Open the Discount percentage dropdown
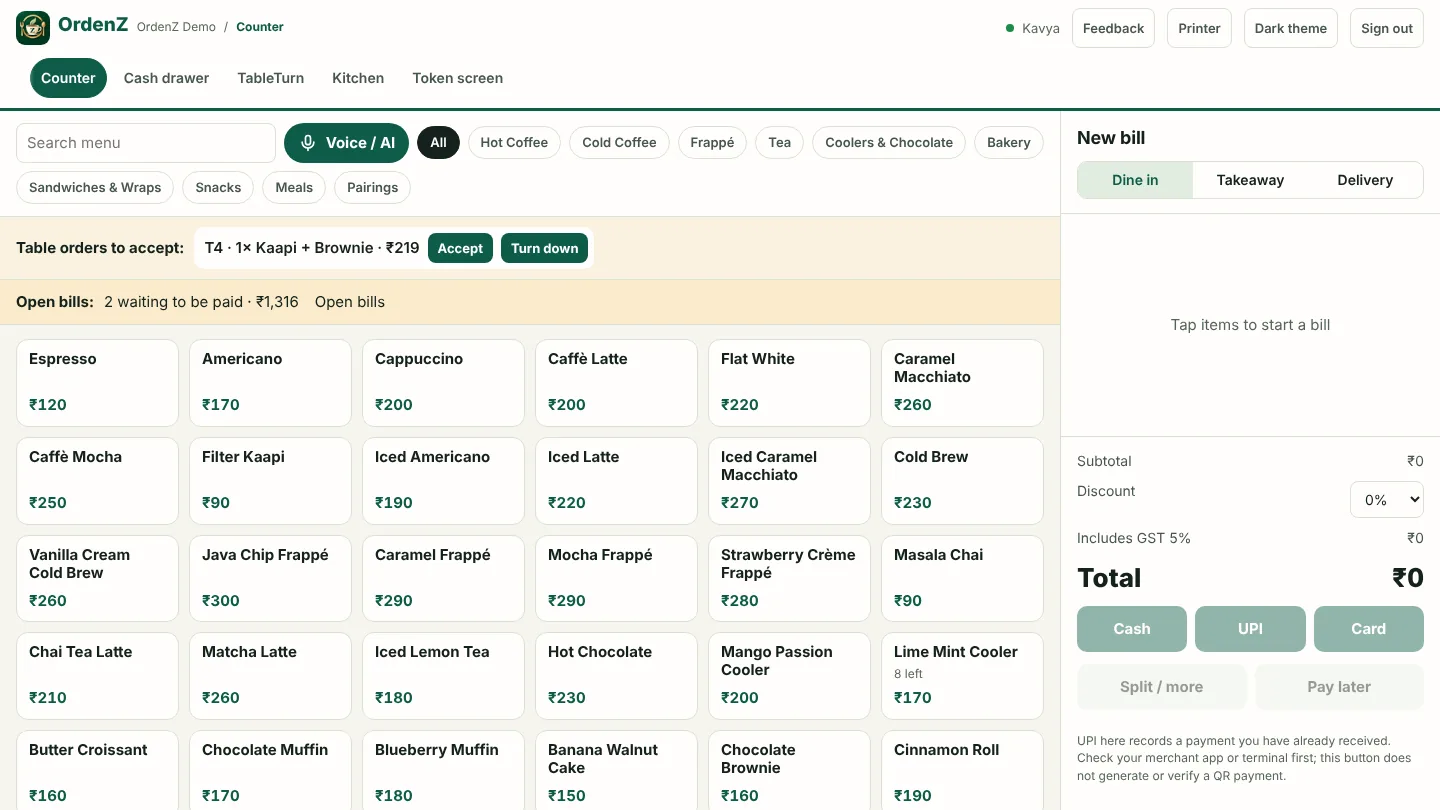Screen dimensions: 1440x810 (1387, 499)
